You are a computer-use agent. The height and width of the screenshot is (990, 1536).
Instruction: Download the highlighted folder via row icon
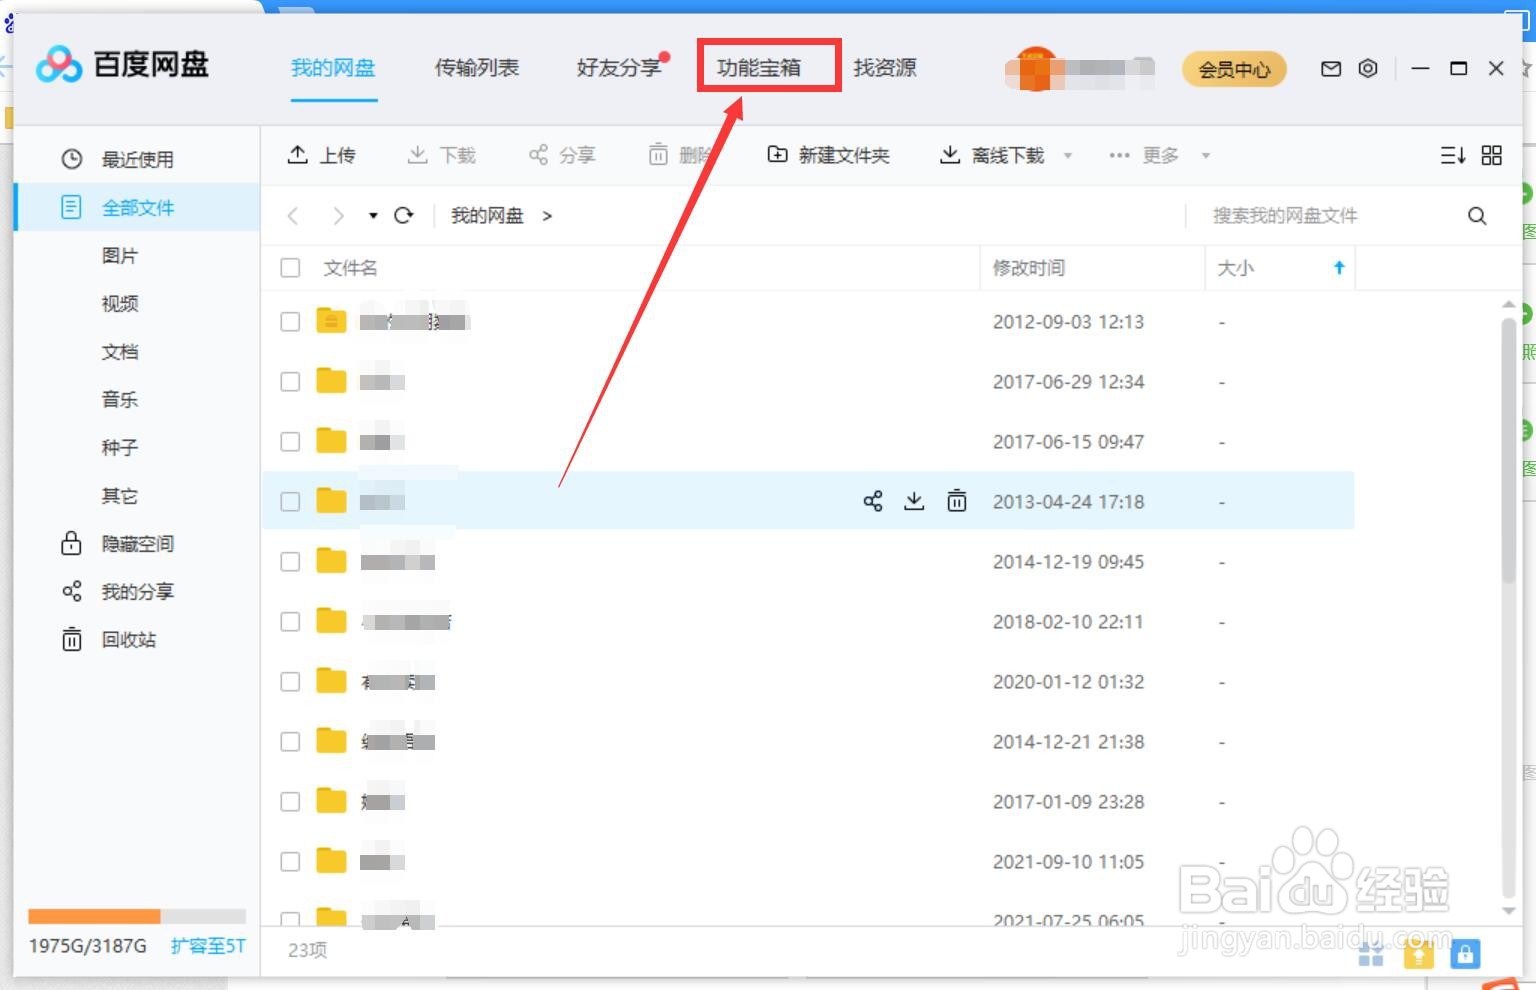point(914,501)
